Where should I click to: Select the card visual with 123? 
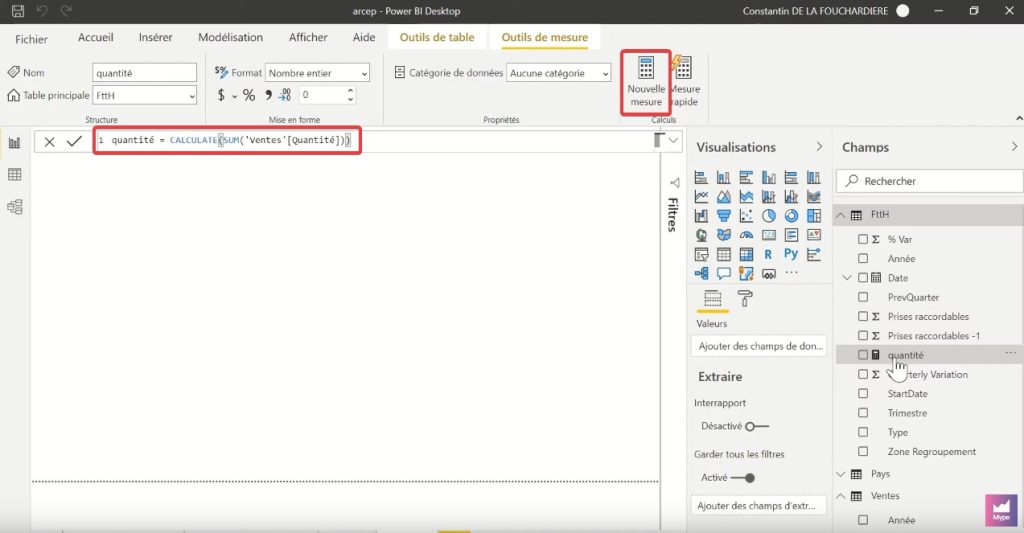pos(769,235)
